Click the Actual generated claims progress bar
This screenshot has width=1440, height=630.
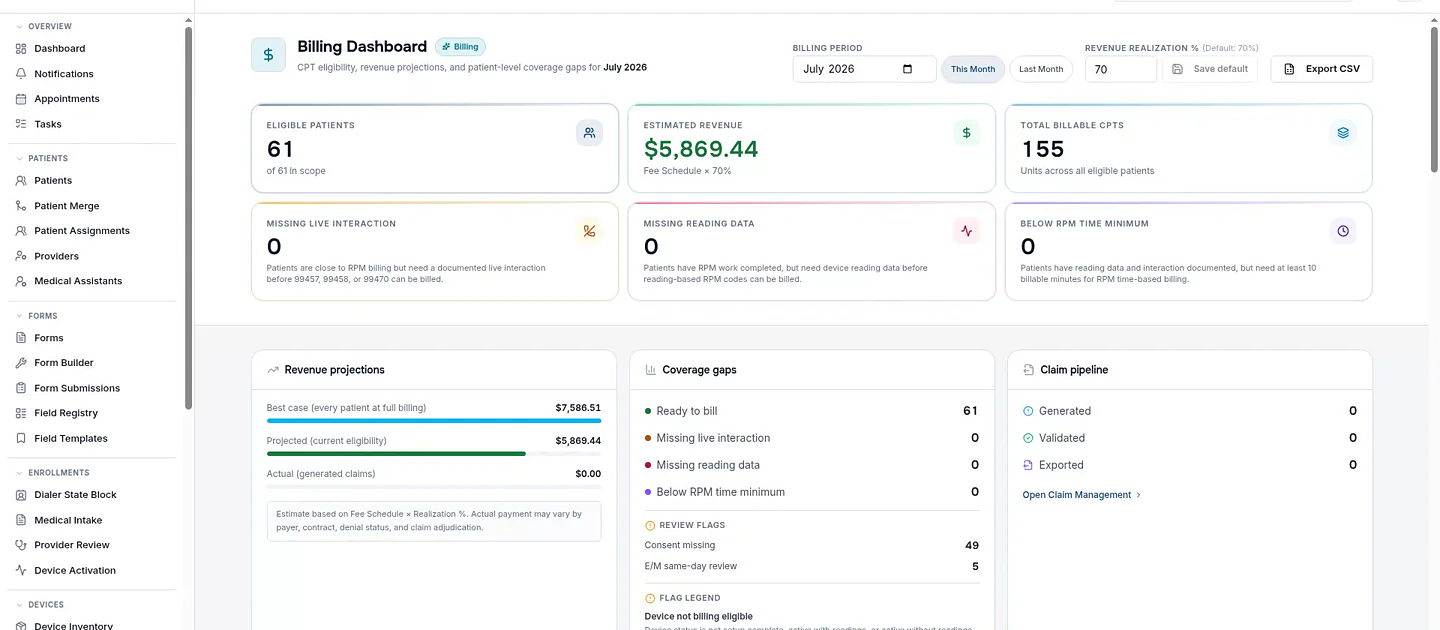(434, 487)
